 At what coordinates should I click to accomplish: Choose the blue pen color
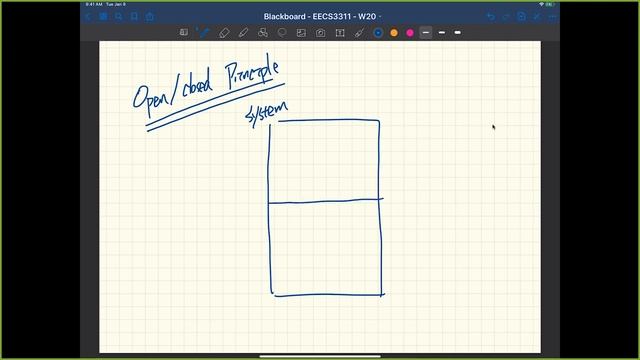pos(378,33)
